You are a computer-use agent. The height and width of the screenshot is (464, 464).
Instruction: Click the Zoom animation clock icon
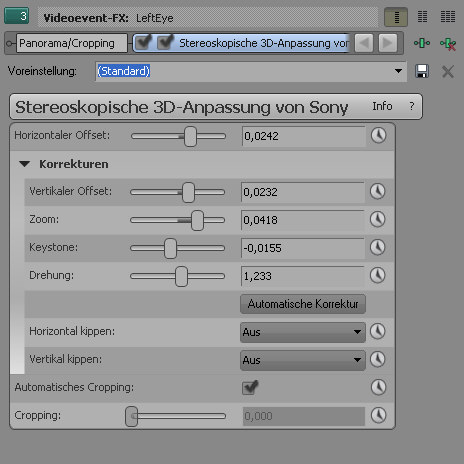pos(378,220)
